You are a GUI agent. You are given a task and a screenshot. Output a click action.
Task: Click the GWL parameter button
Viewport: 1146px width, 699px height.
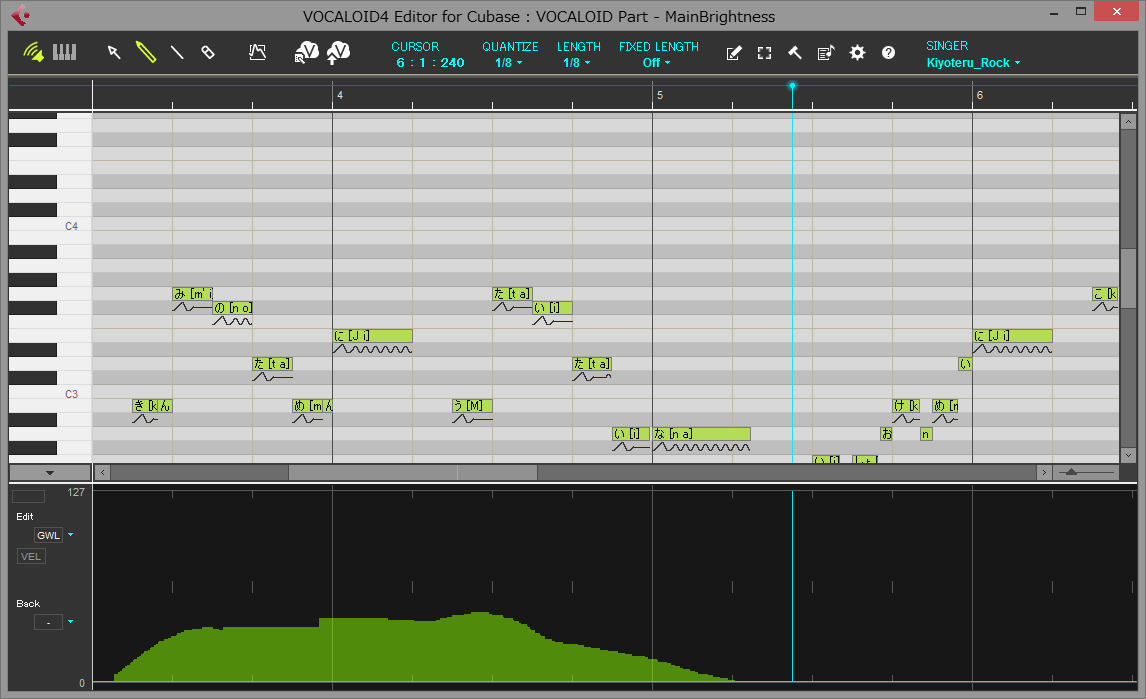(x=48, y=535)
